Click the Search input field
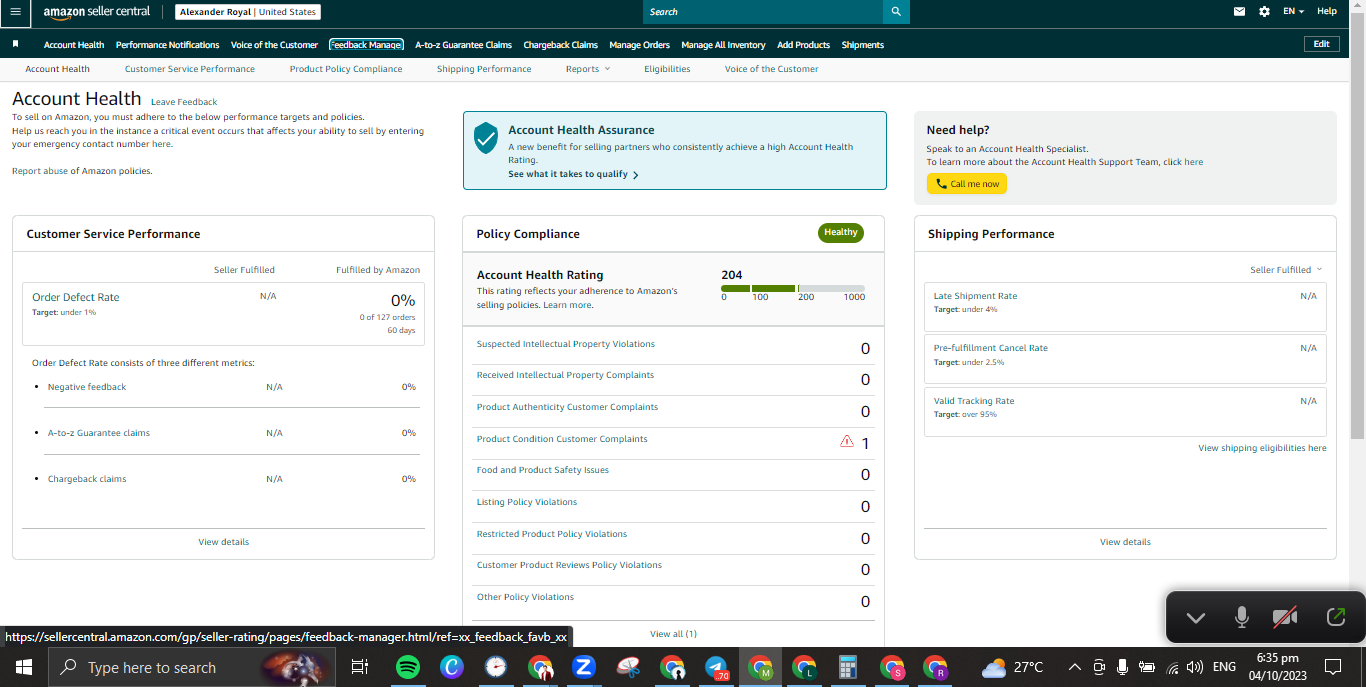The width and height of the screenshot is (1366, 687). click(763, 12)
